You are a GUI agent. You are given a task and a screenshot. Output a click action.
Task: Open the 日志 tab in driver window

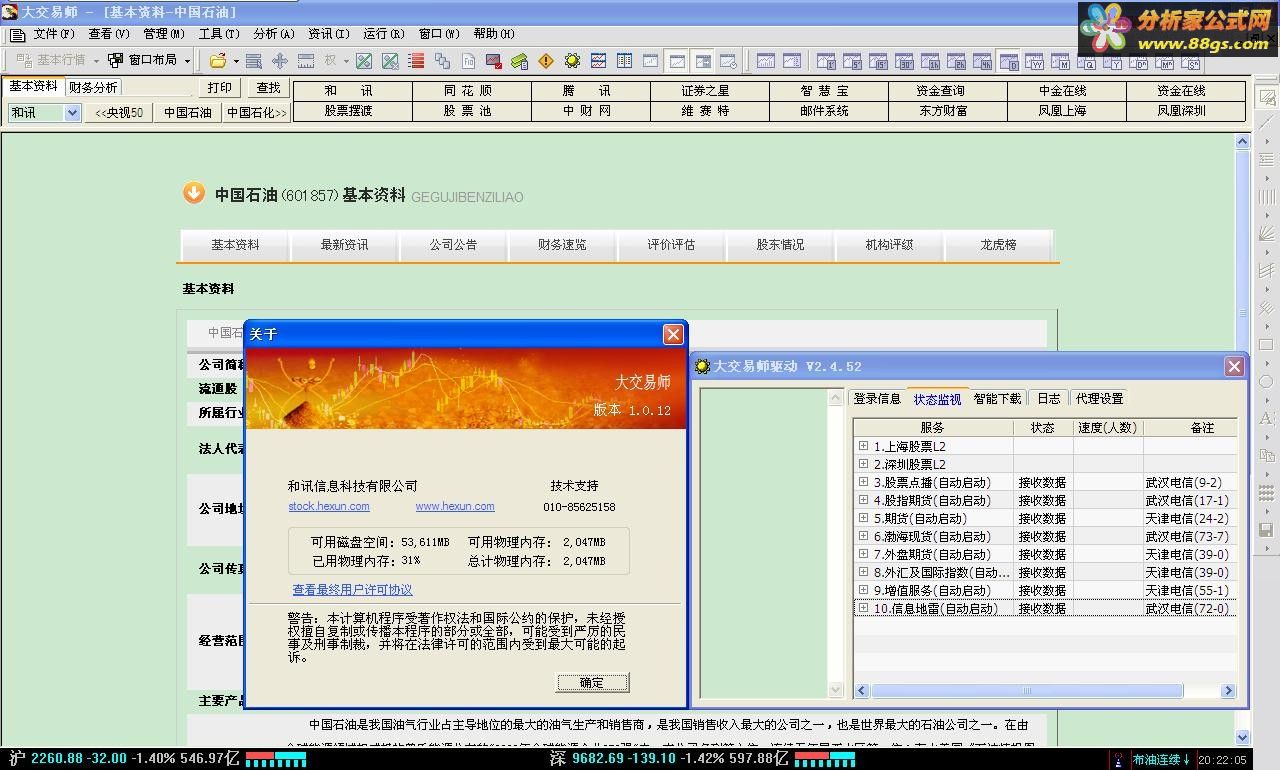point(1048,398)
